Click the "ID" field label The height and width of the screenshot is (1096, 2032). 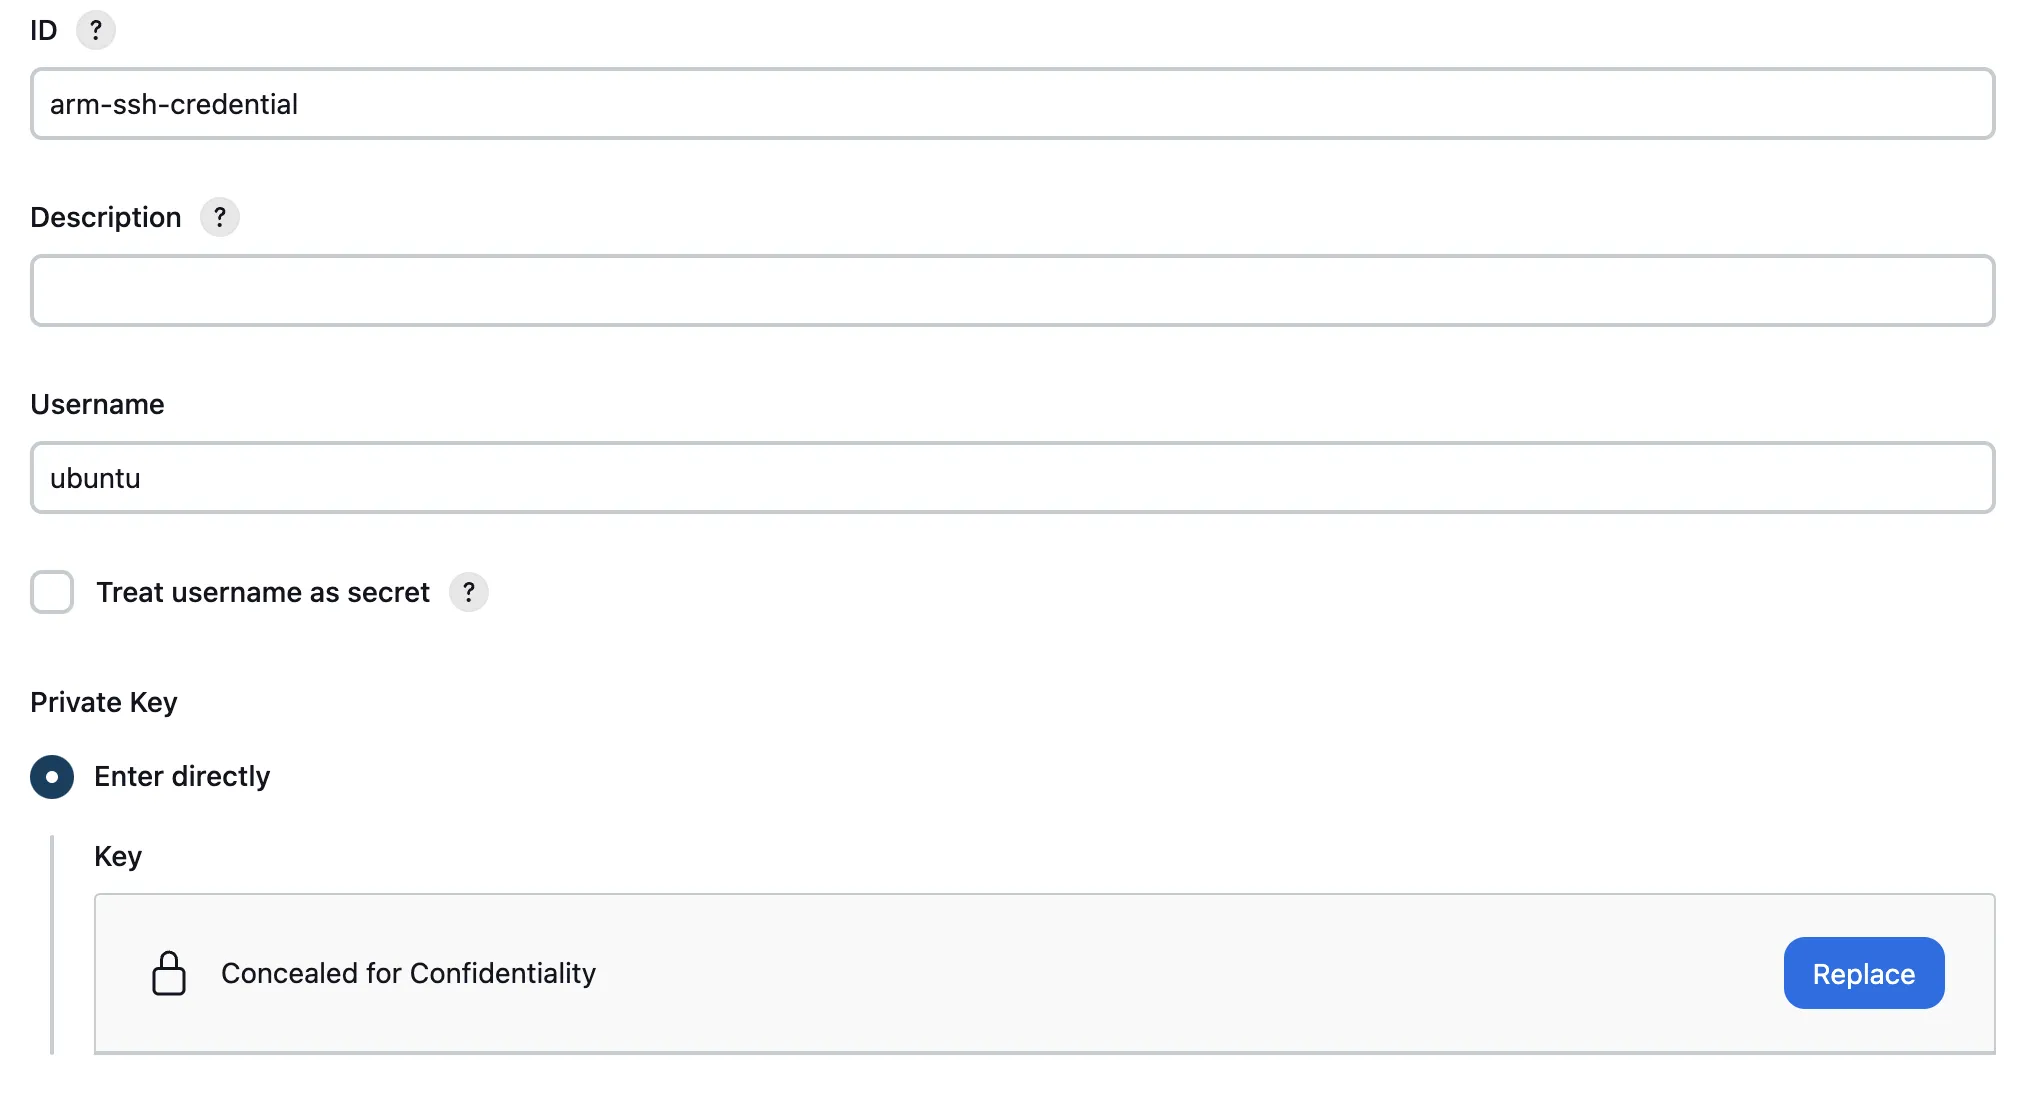coord(44,30)
